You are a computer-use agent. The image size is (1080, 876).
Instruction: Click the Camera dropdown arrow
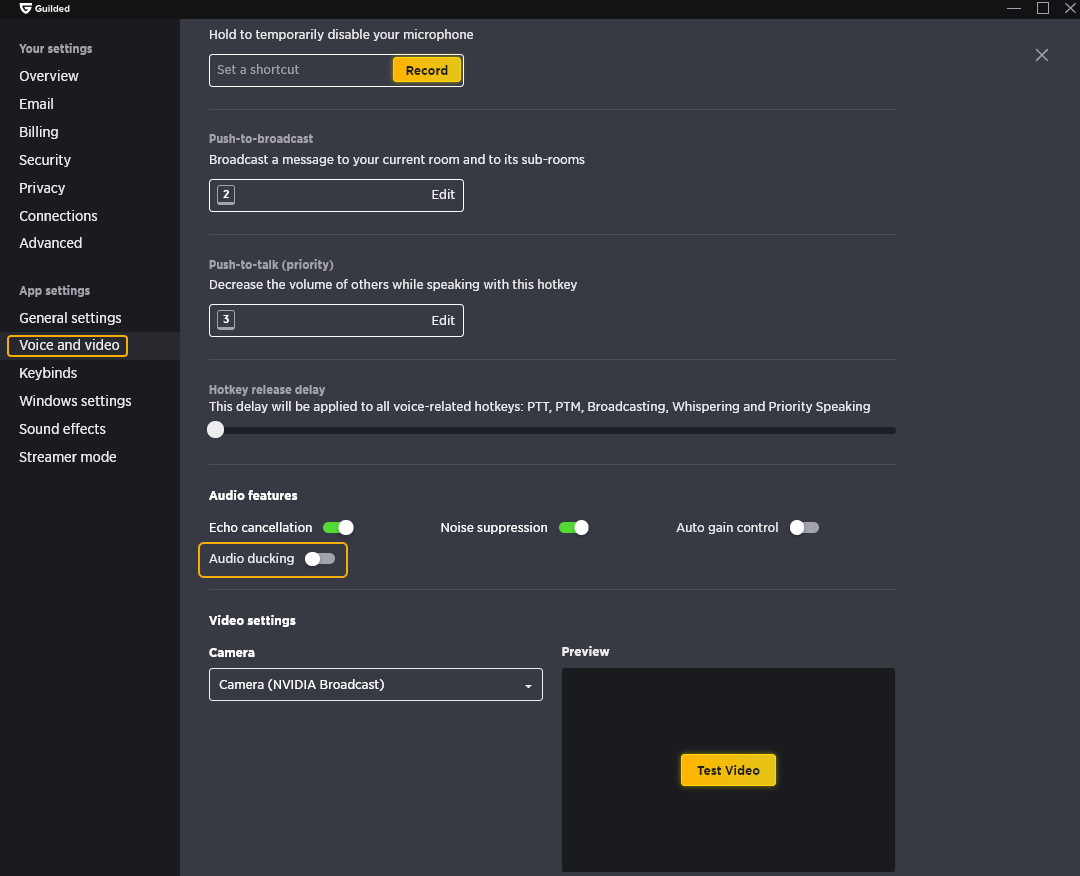tap(528, 686)
